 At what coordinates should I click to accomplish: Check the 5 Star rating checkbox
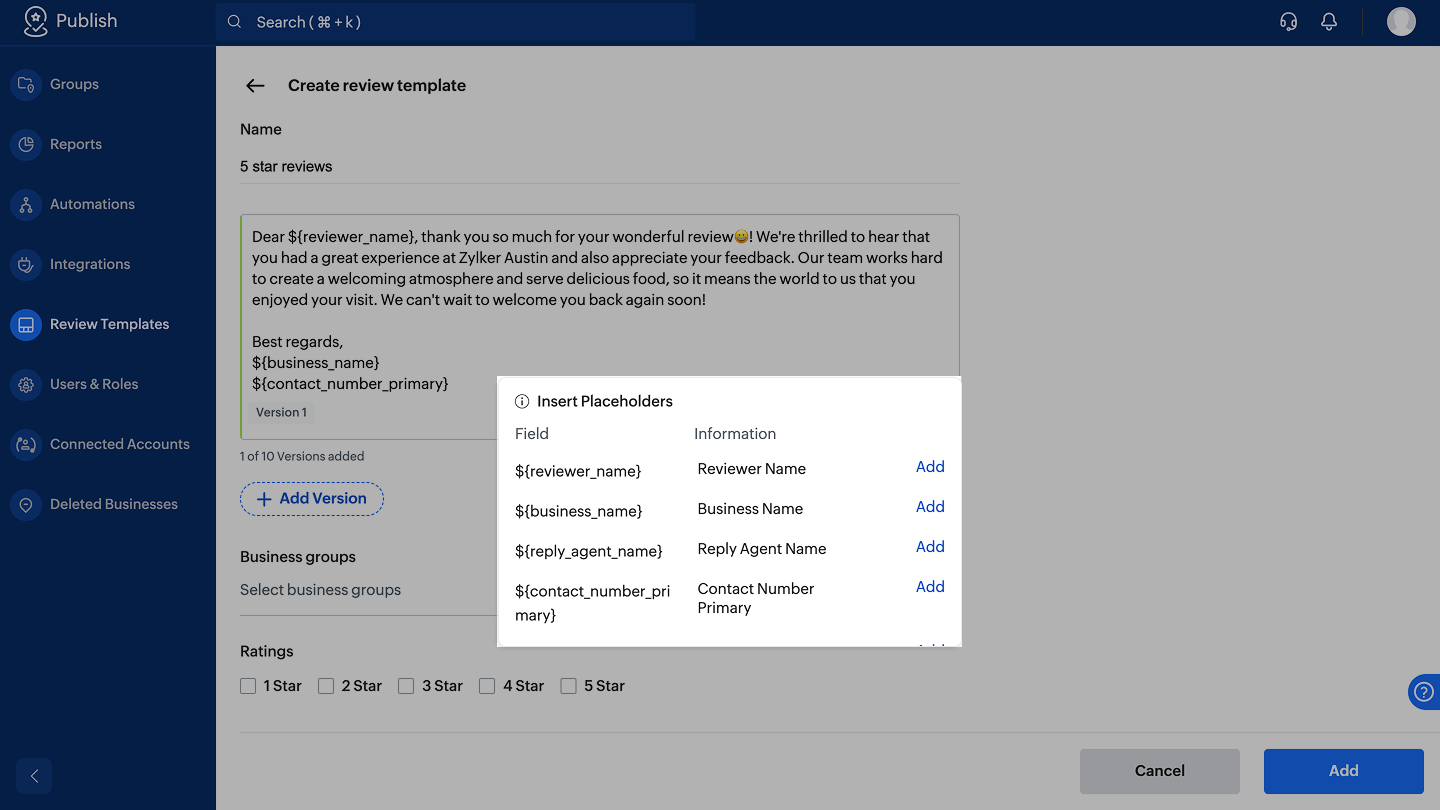point(568,686)
